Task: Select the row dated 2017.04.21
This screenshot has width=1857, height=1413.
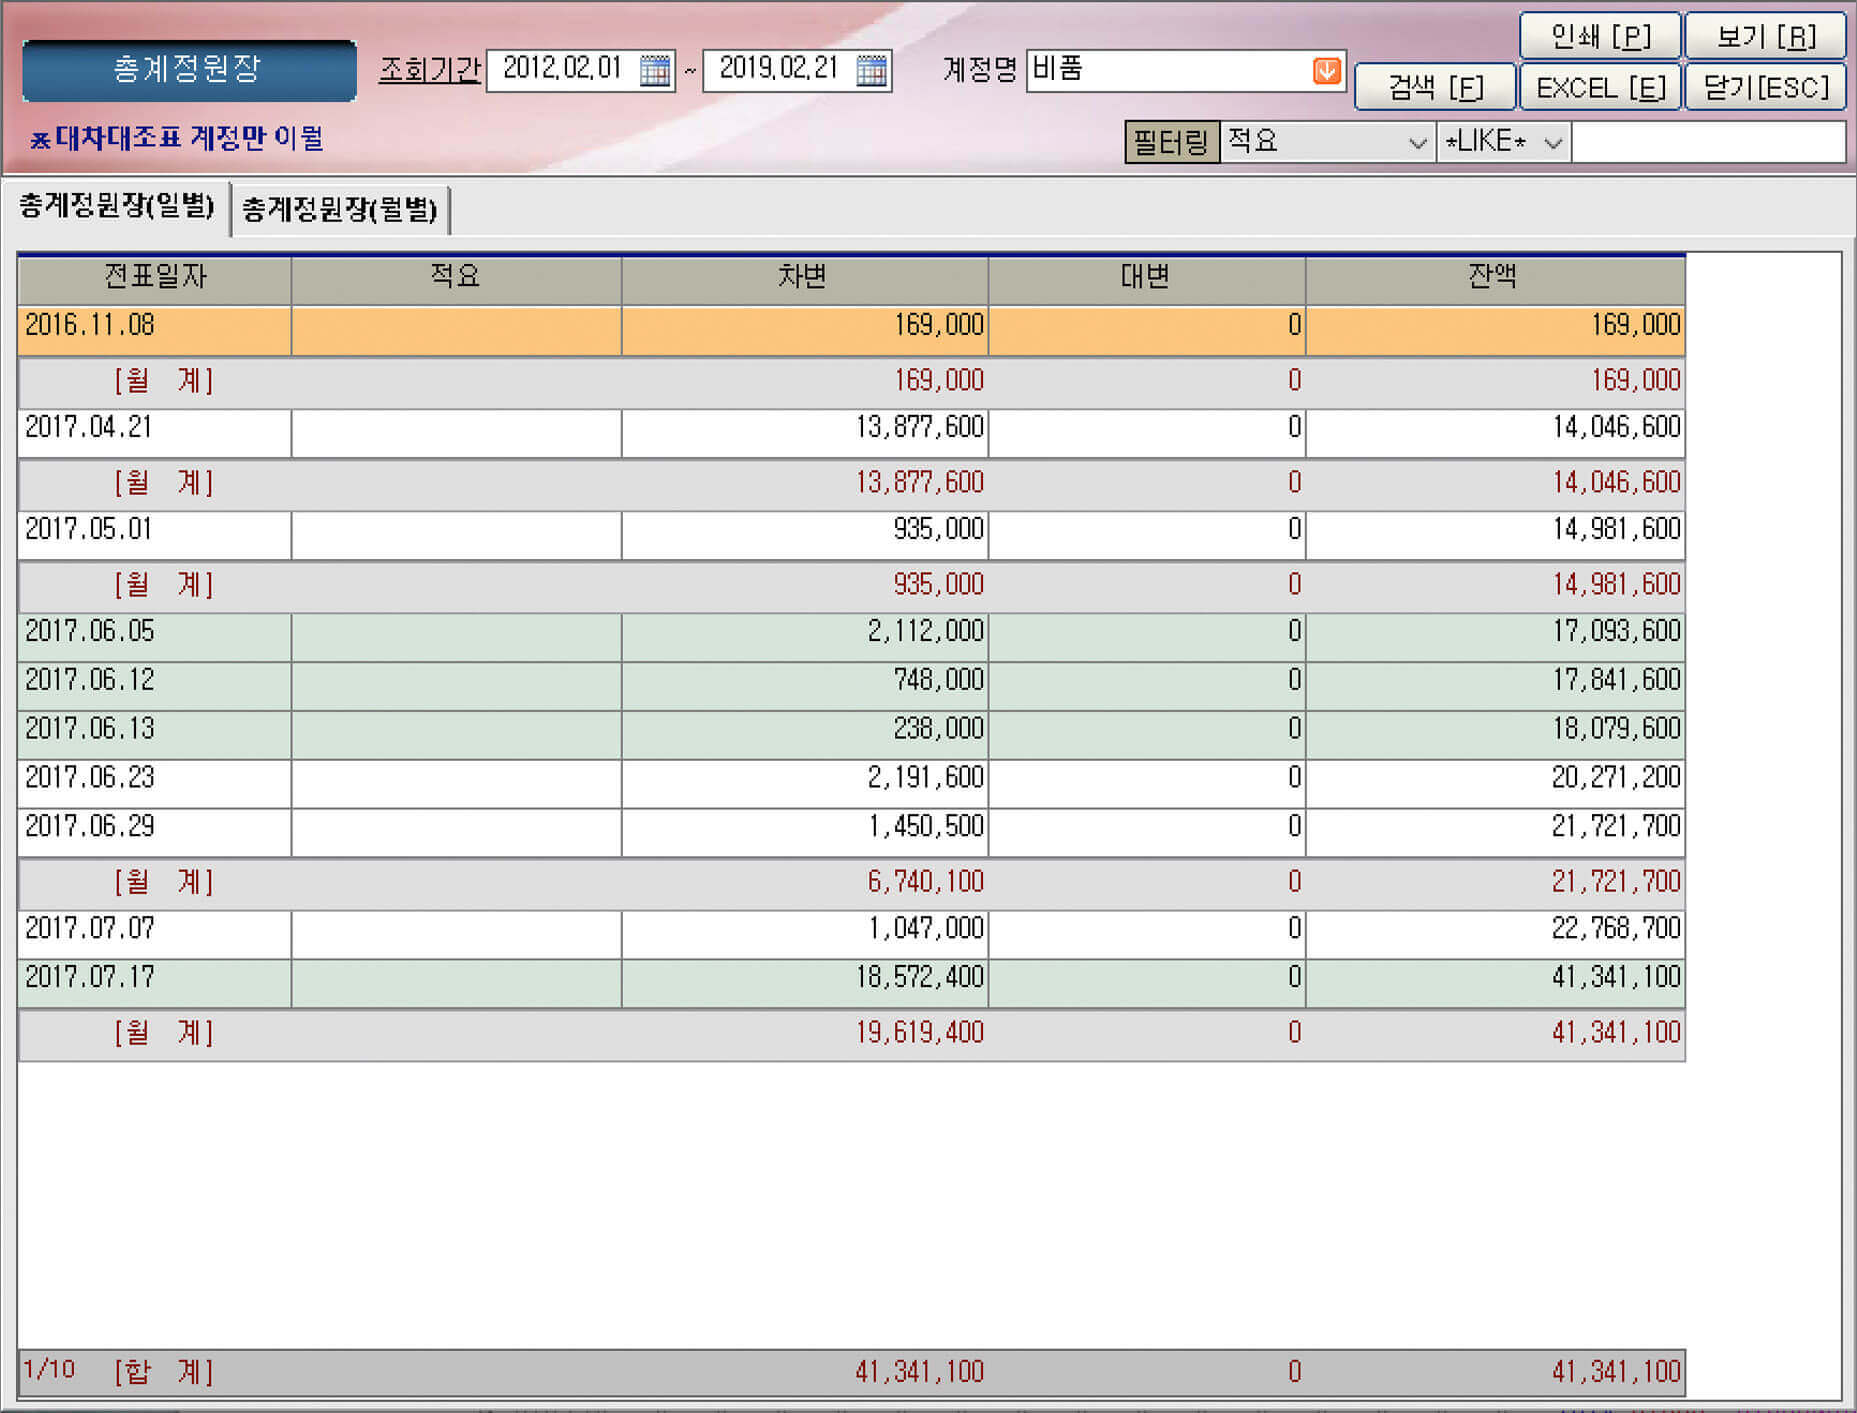Action: tap(851, 433)
